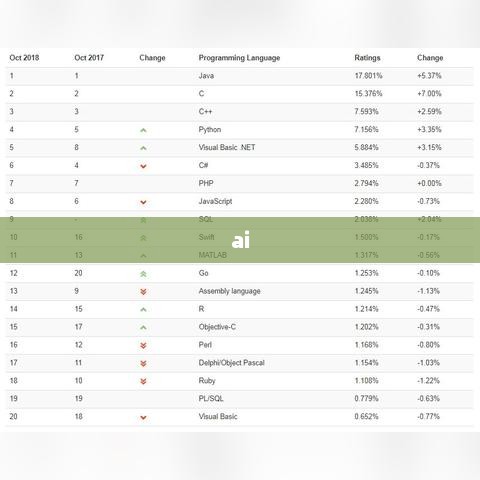
Task: Click double down arrow beside Assembly language
Action: pyautogui.click(x=143, y=292)
